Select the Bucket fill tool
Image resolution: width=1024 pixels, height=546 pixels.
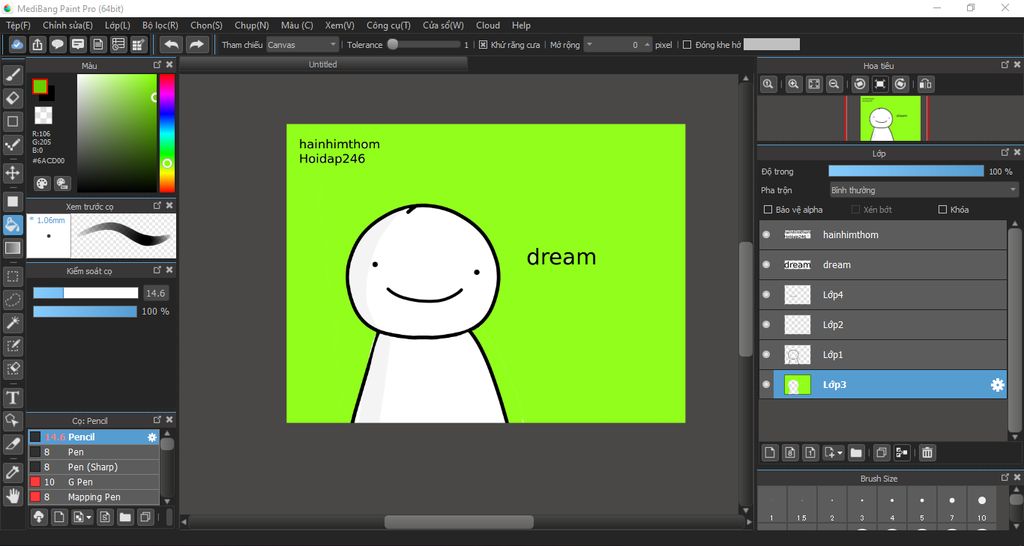12,225
